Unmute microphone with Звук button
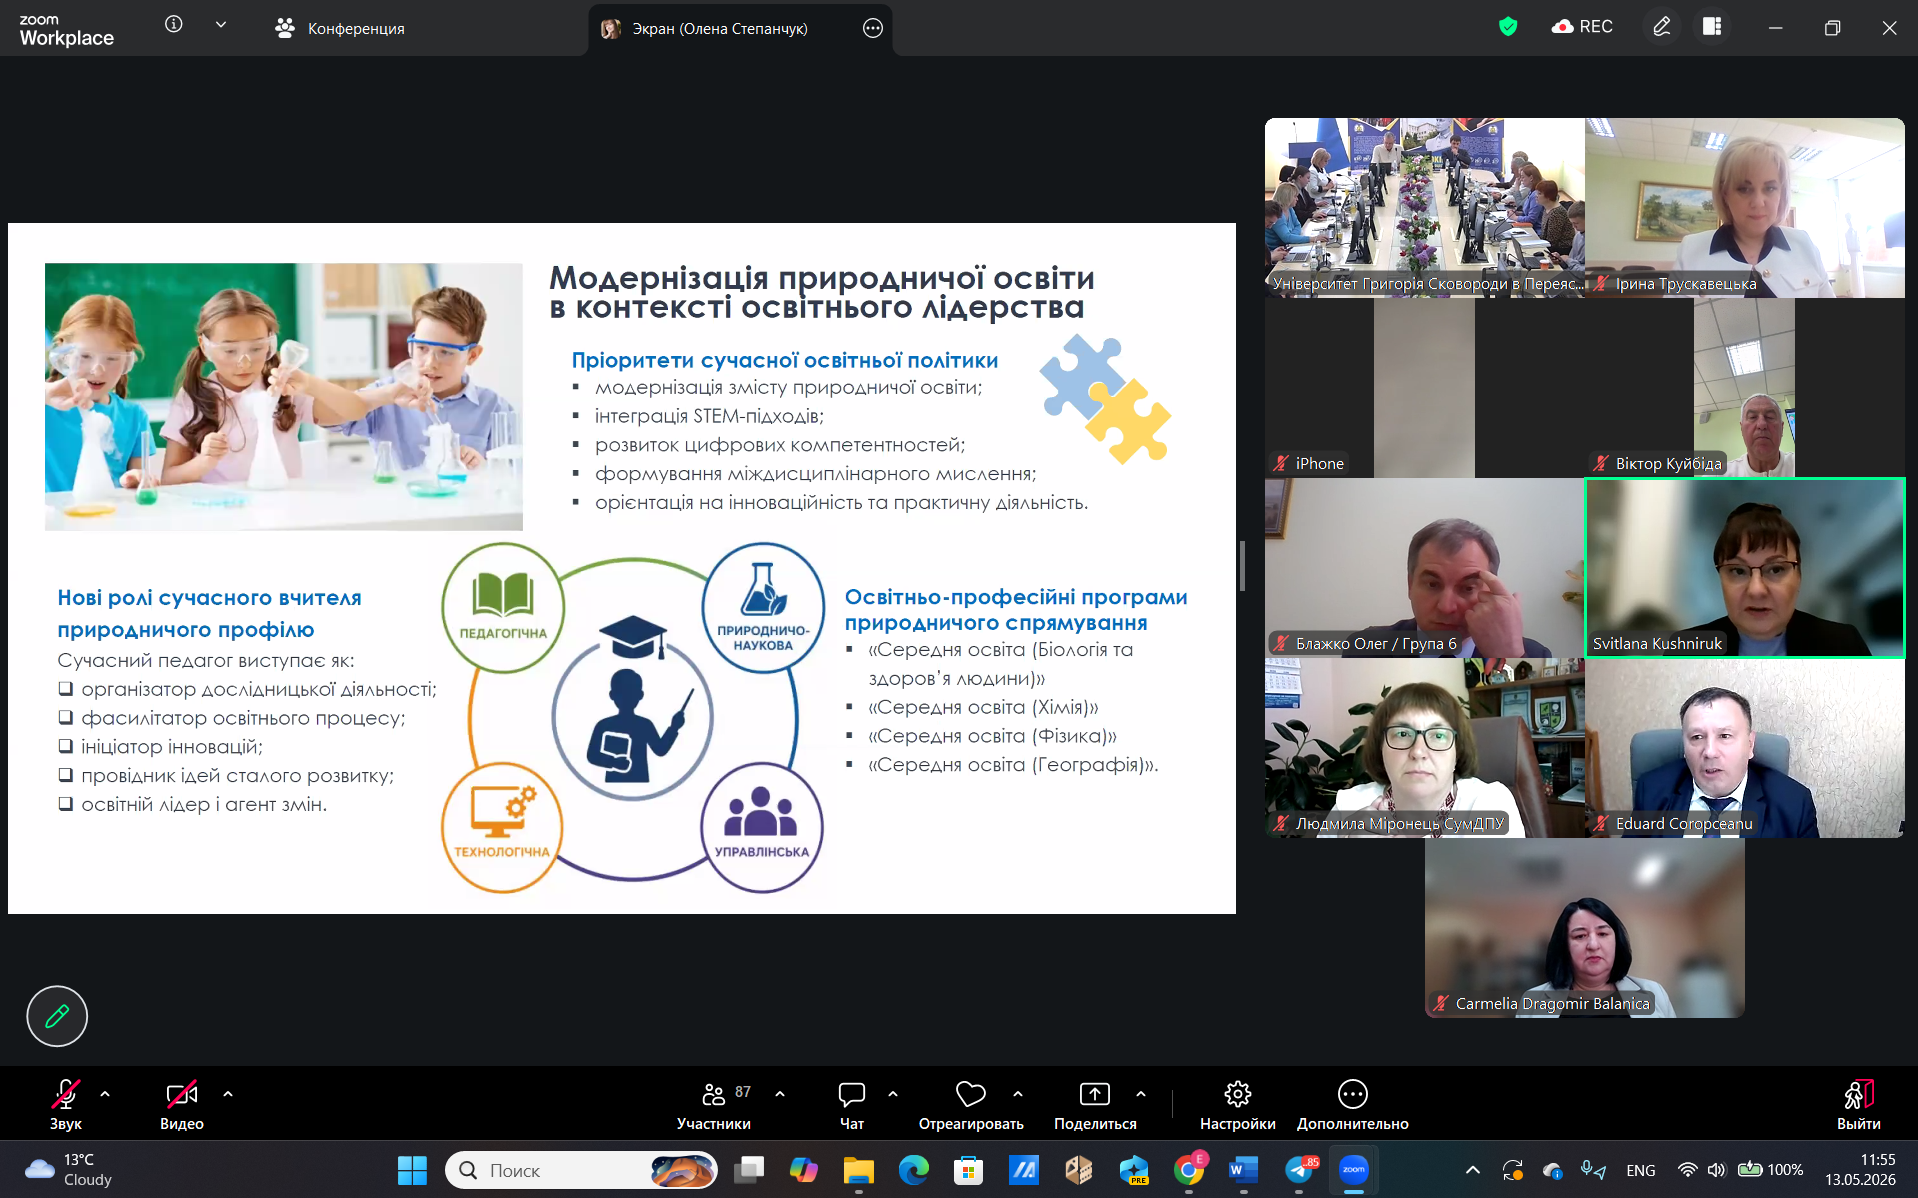Viewport: 1918px width, 1198px height. 66,1104
